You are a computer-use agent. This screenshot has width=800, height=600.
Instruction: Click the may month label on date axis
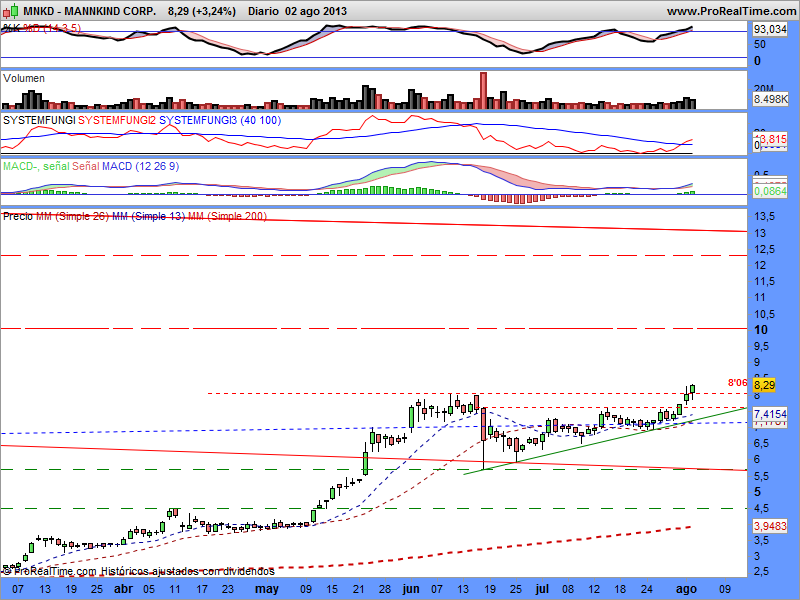pyautogui.click(x=267, y=589)
